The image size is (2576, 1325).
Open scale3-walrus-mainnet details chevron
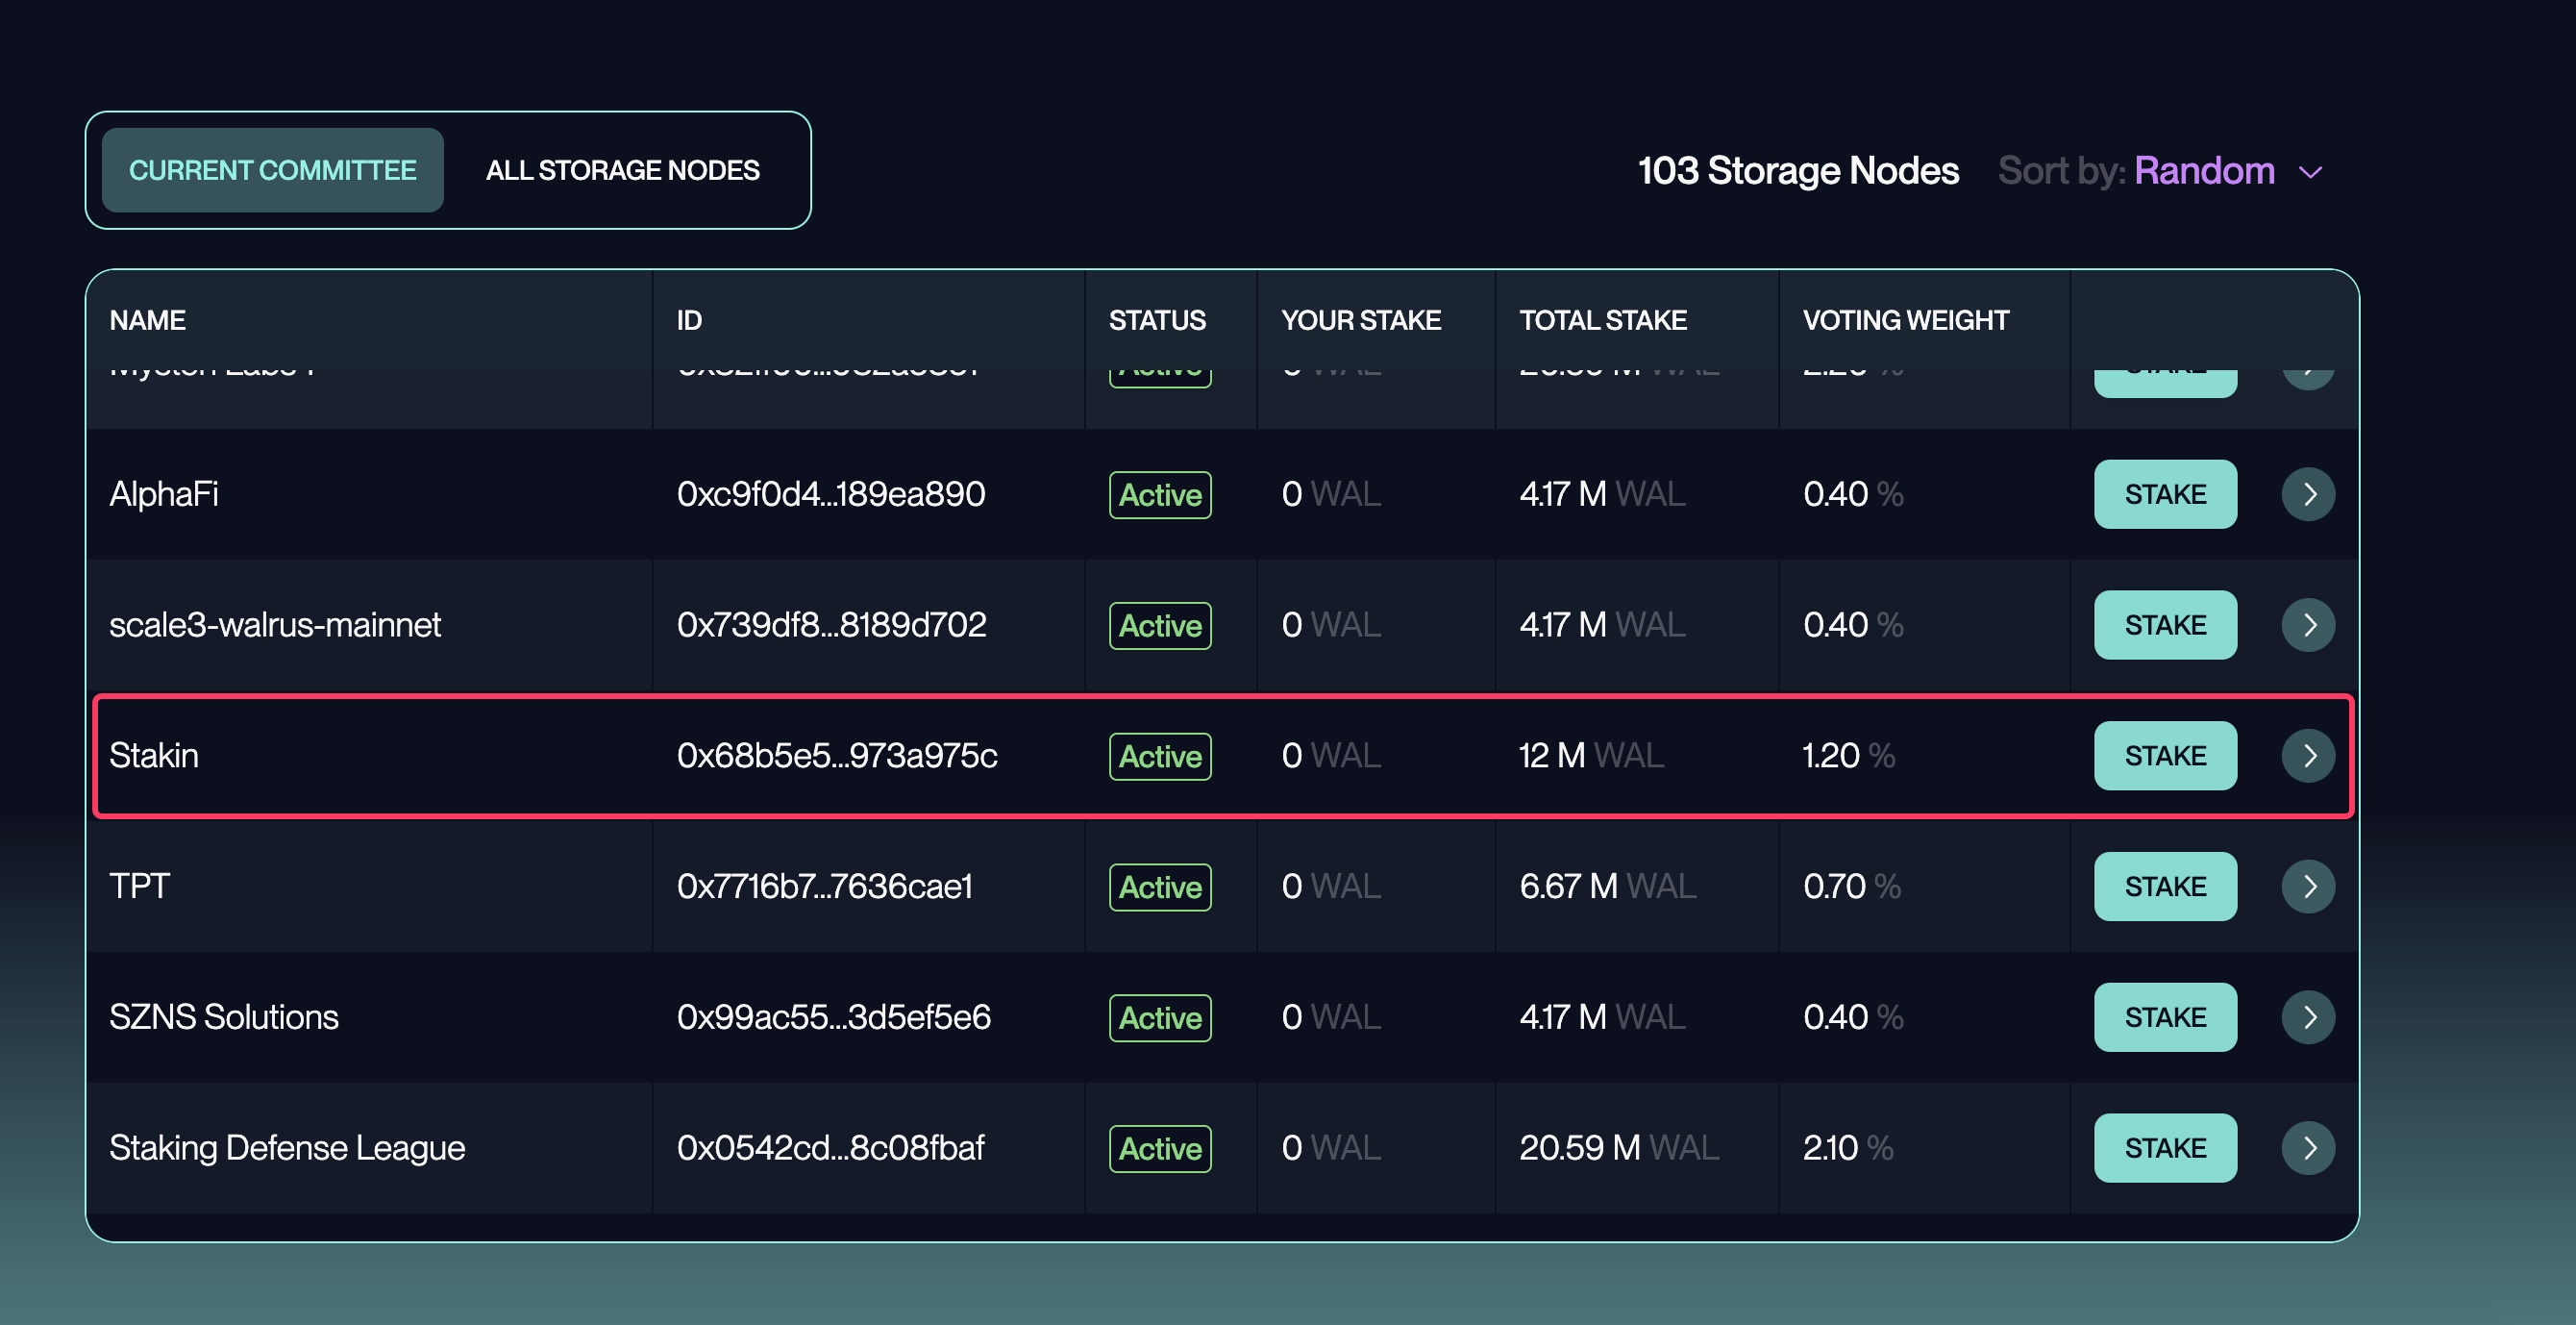pyautogui.click(x=2308, y=625)
